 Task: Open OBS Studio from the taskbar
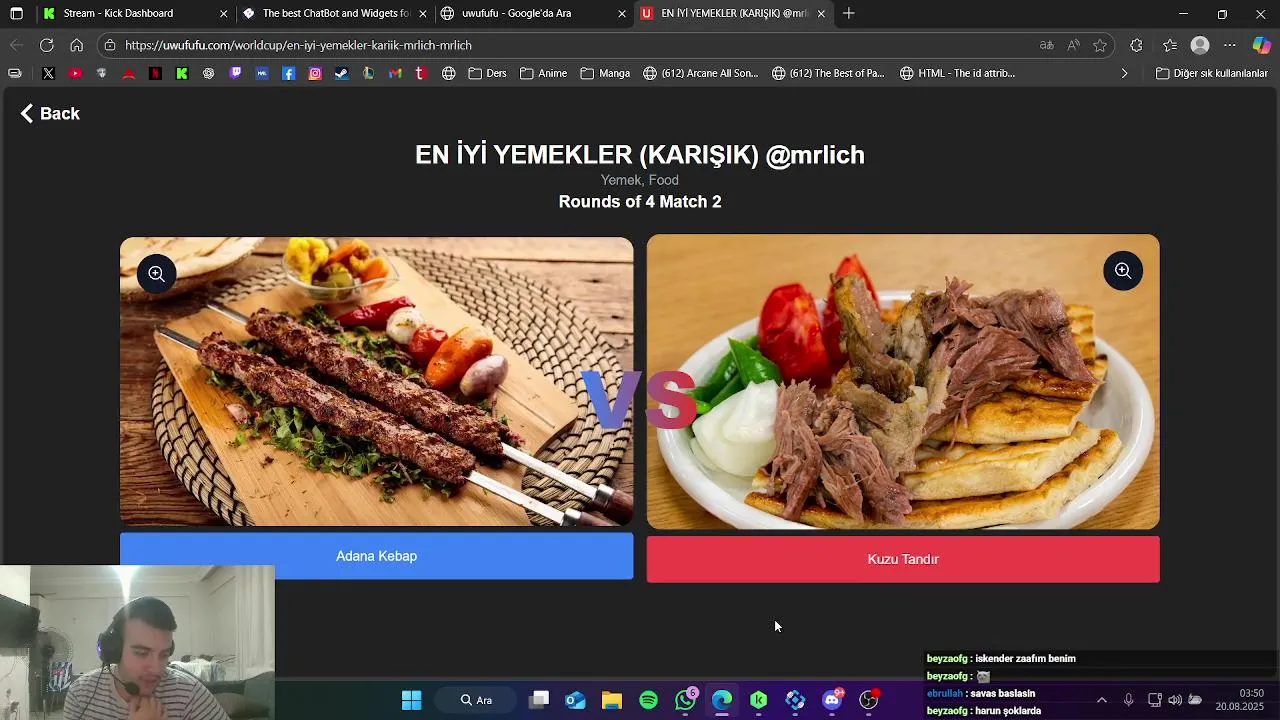pyautogui.click(x=869, y=700)
